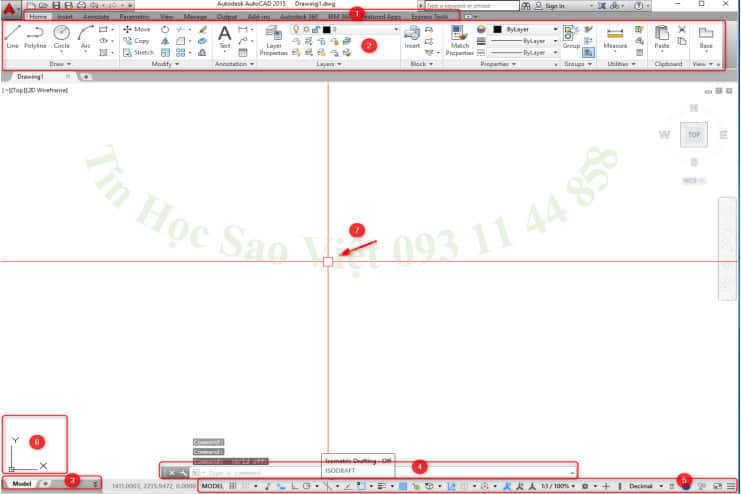Click the Model layout tab
Image resolution: width=741 pixels, height=494 pixels.
click(22, 484)
